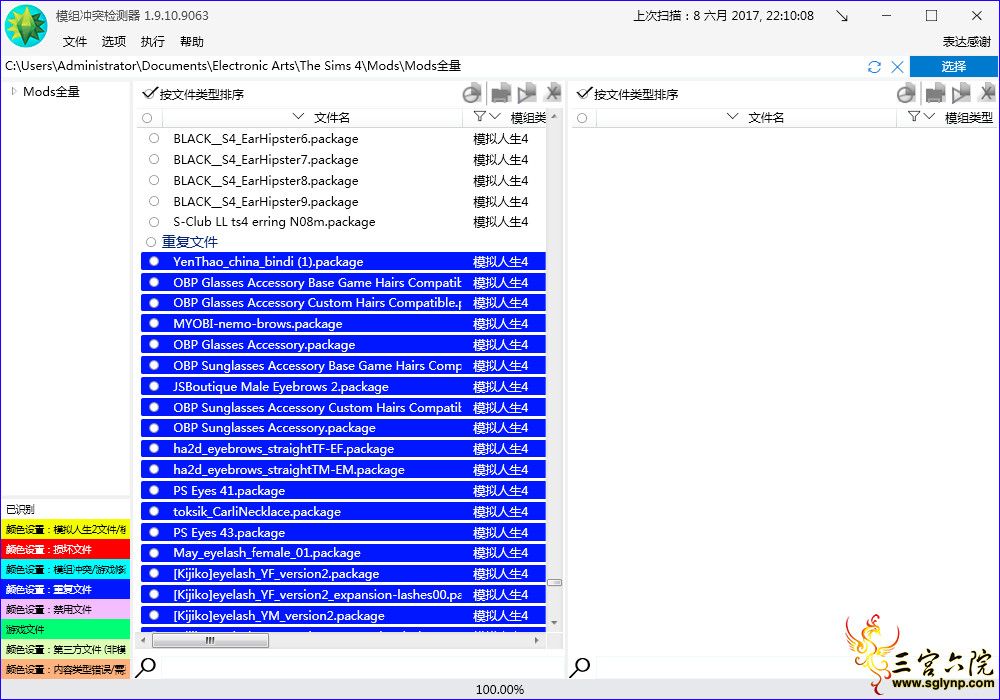Clear the folder path with the X icon

(897, 67)
